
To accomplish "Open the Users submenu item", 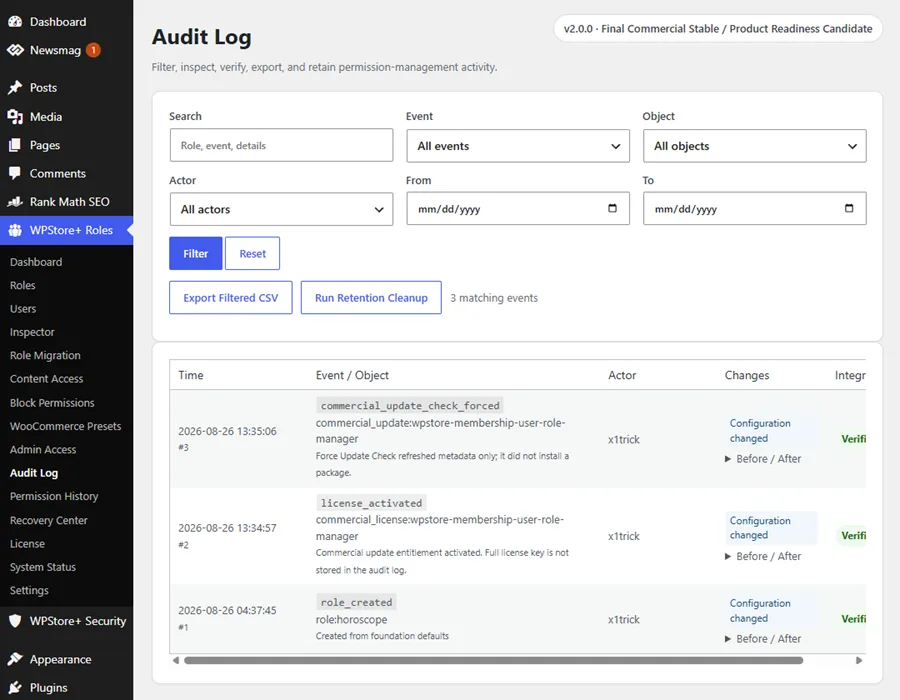I will (x=23, y=309).
